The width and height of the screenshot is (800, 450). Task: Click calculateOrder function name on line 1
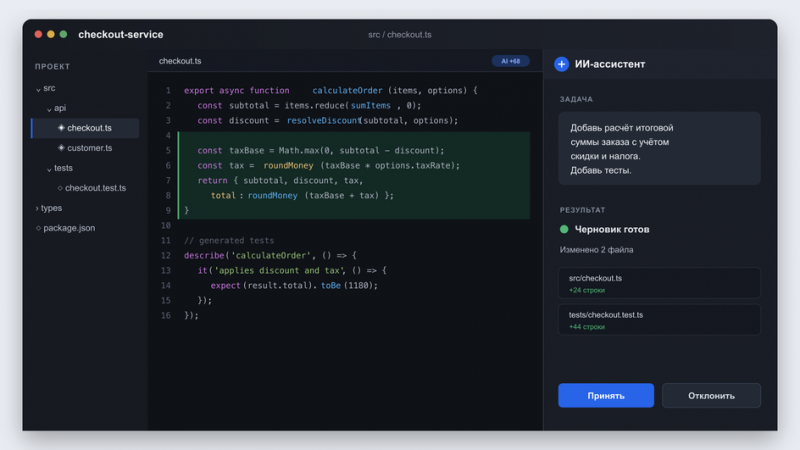pyautogui.click(x=347, y=90)
